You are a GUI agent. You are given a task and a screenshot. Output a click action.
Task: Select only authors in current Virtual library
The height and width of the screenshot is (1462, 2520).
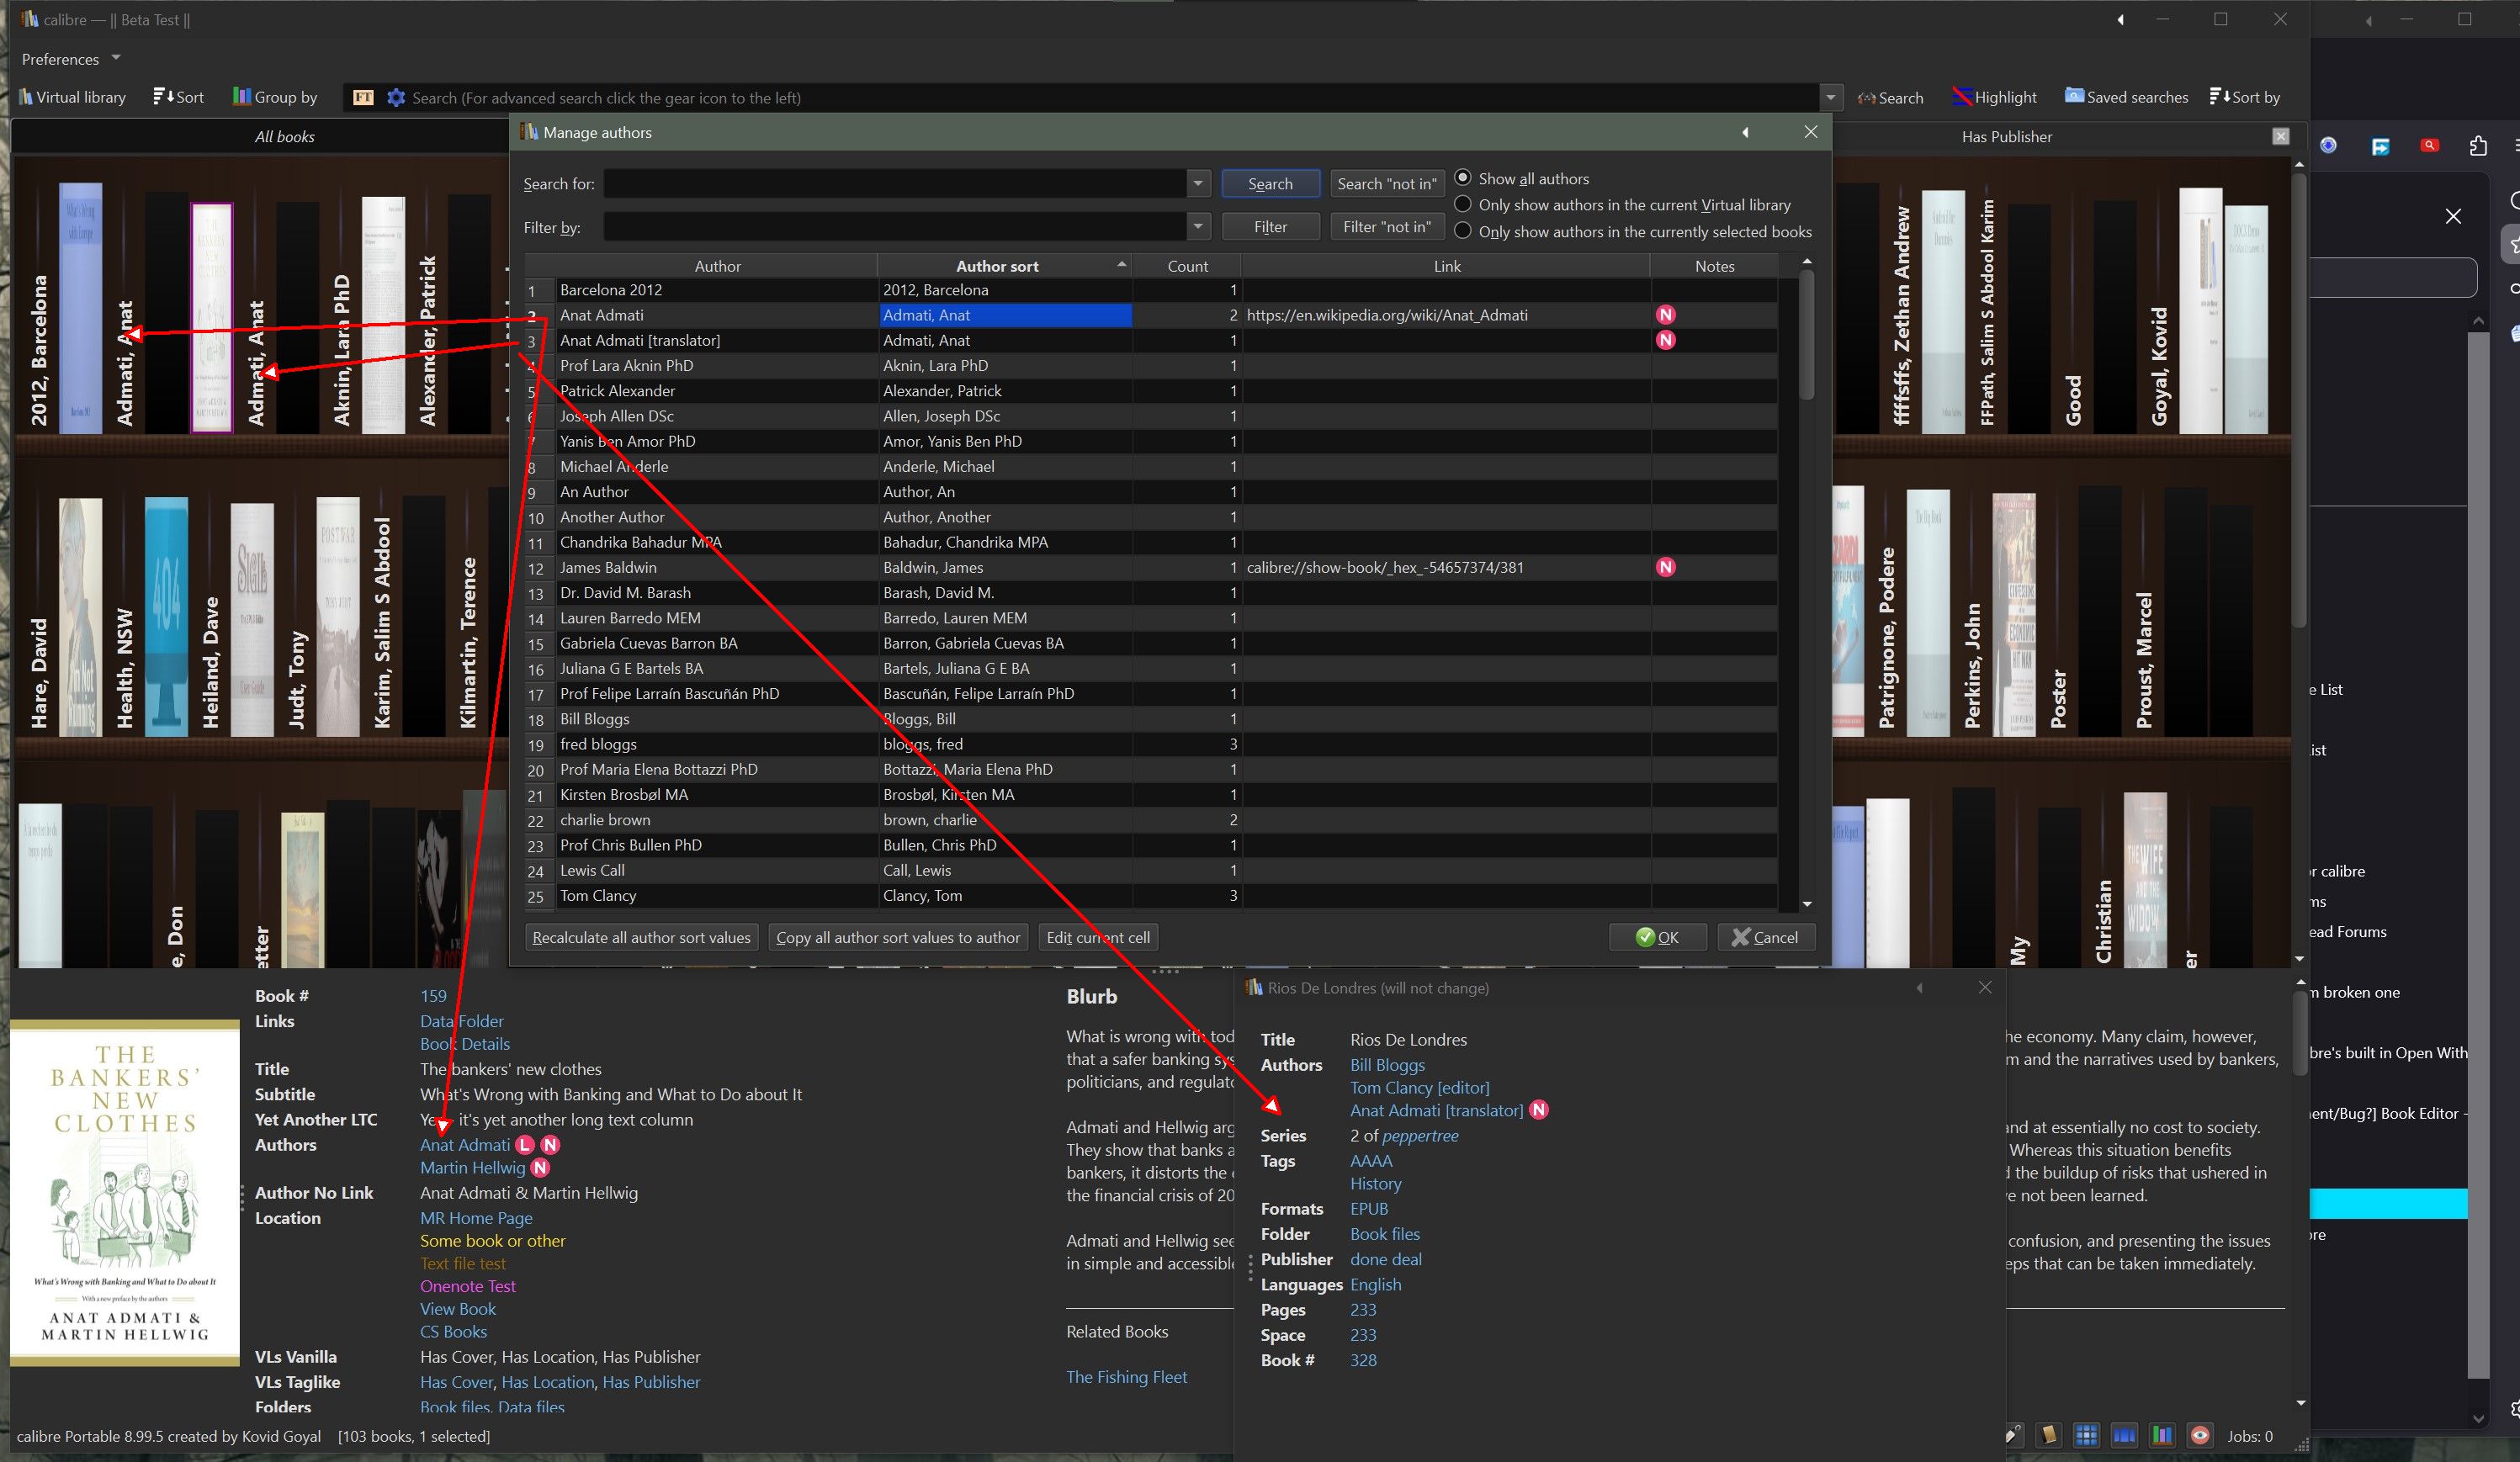click(1463, 205)
